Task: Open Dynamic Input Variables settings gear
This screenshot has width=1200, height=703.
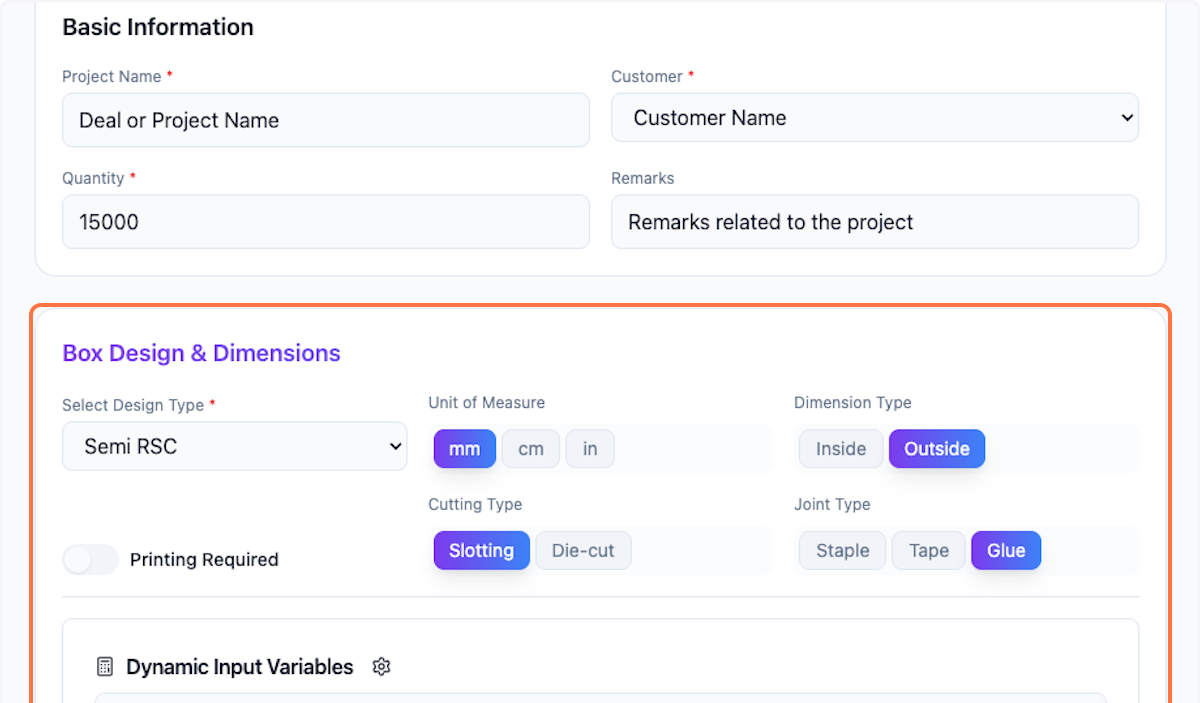Action: pos(381,667)
